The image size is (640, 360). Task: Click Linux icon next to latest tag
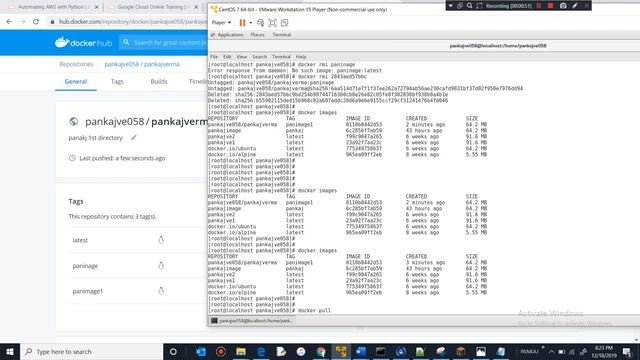(x=161, y=240)
